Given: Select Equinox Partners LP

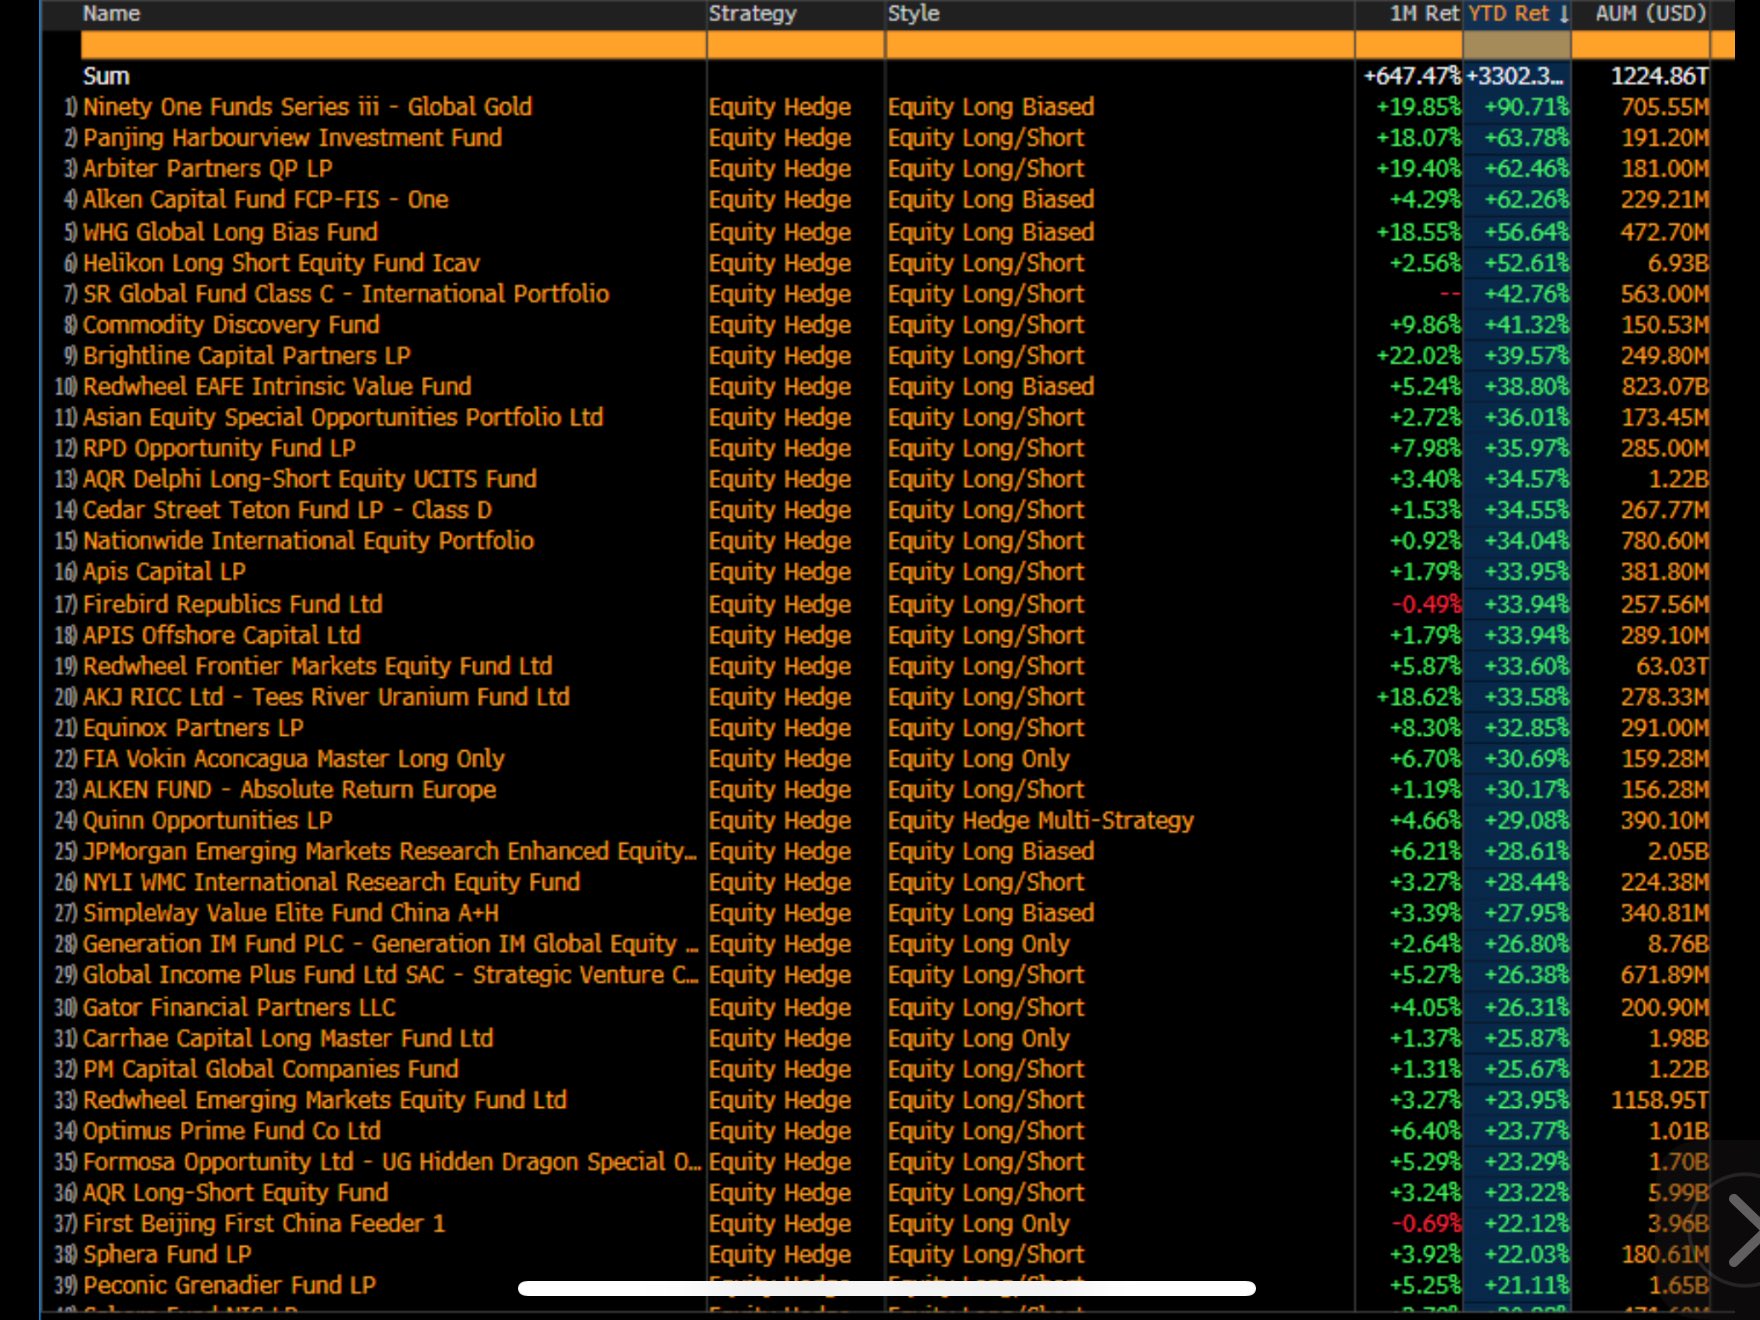Looking at the screenshot, I should (193, 729).
